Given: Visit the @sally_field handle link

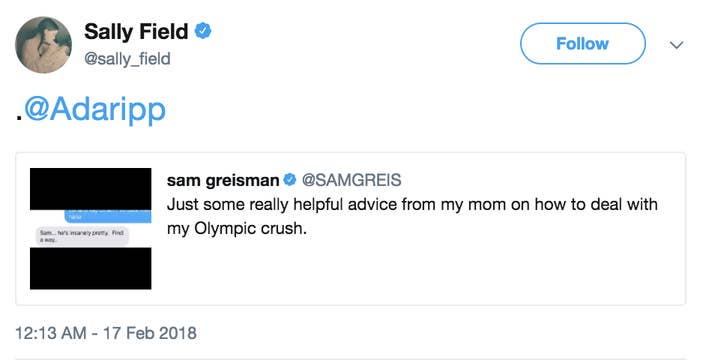Looking at the screenshot, I should (x=127, y=59).
